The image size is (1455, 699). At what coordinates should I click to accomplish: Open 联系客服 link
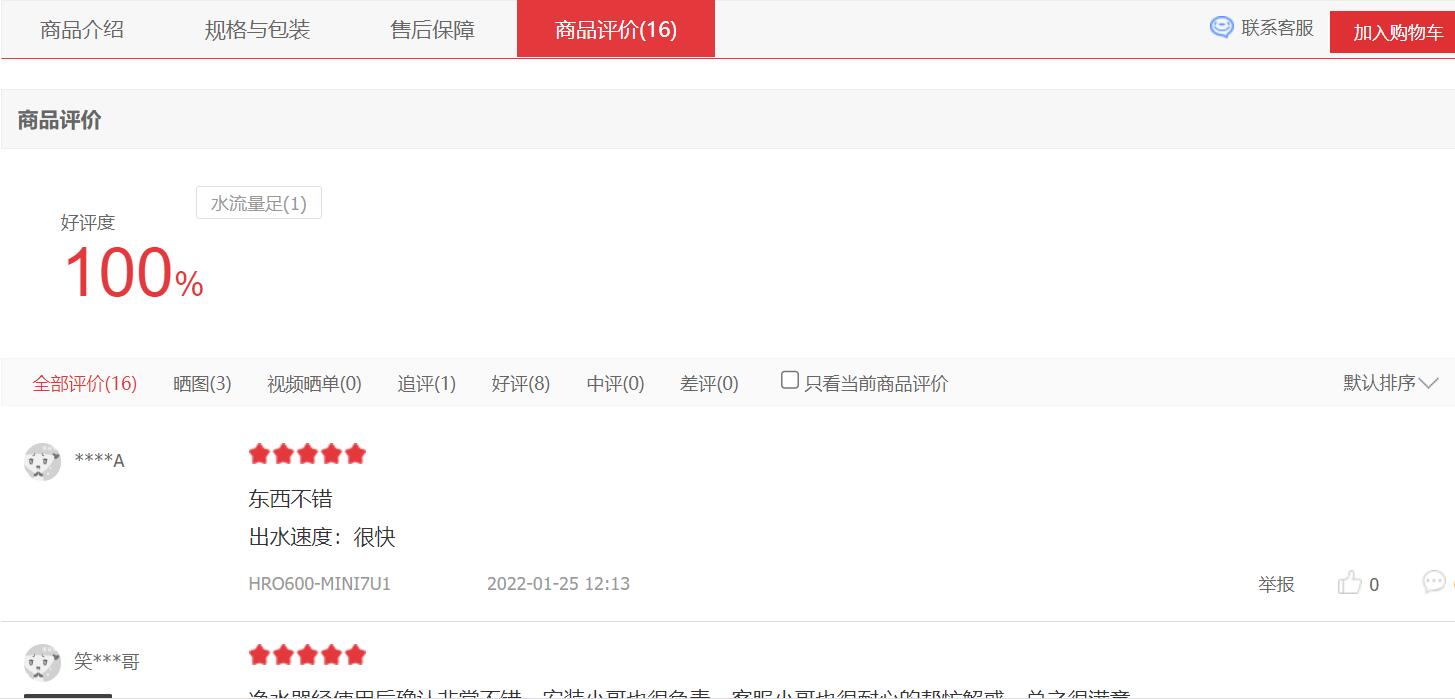coord(1277,28)
